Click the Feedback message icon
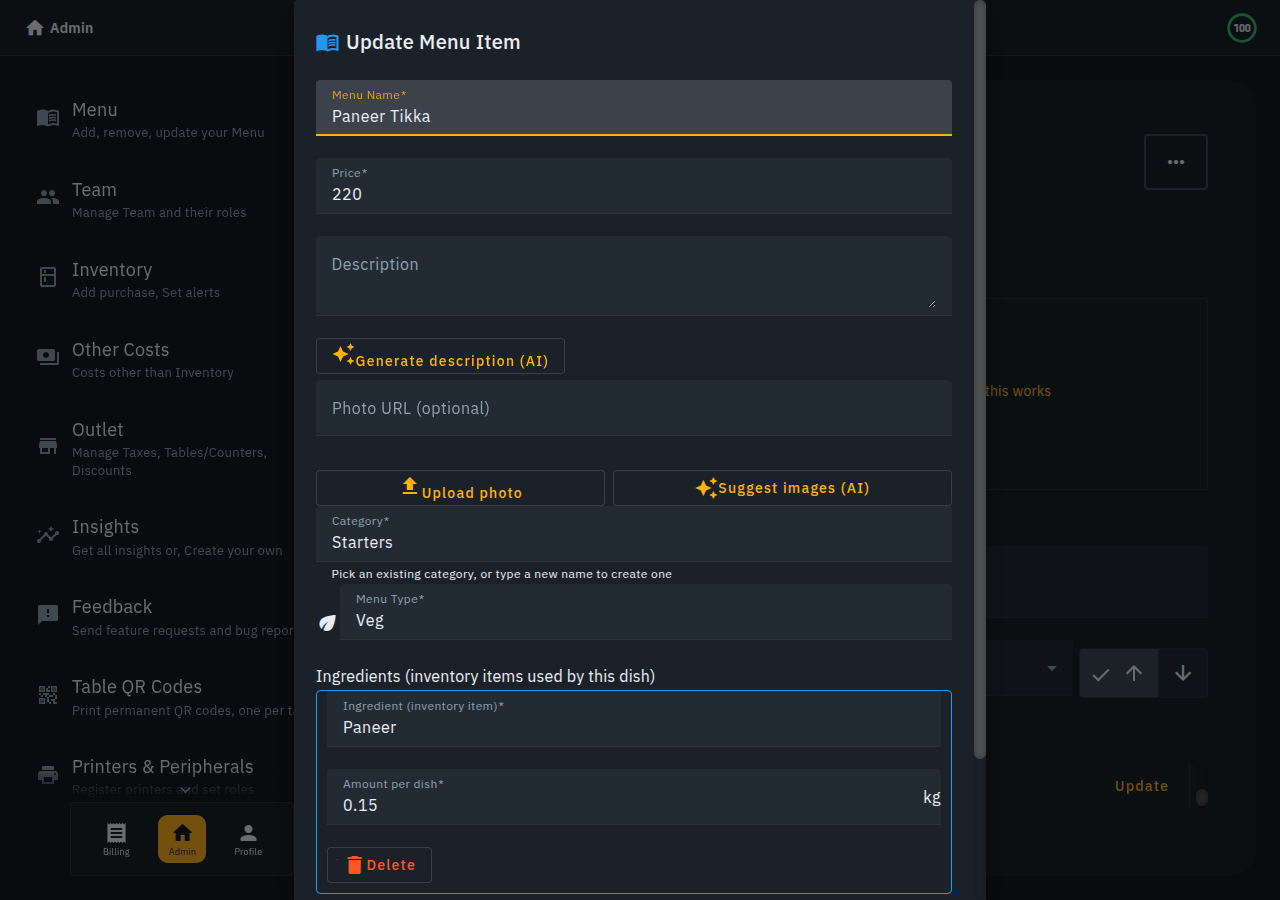 pyautogui.click(x=48, y=615)
